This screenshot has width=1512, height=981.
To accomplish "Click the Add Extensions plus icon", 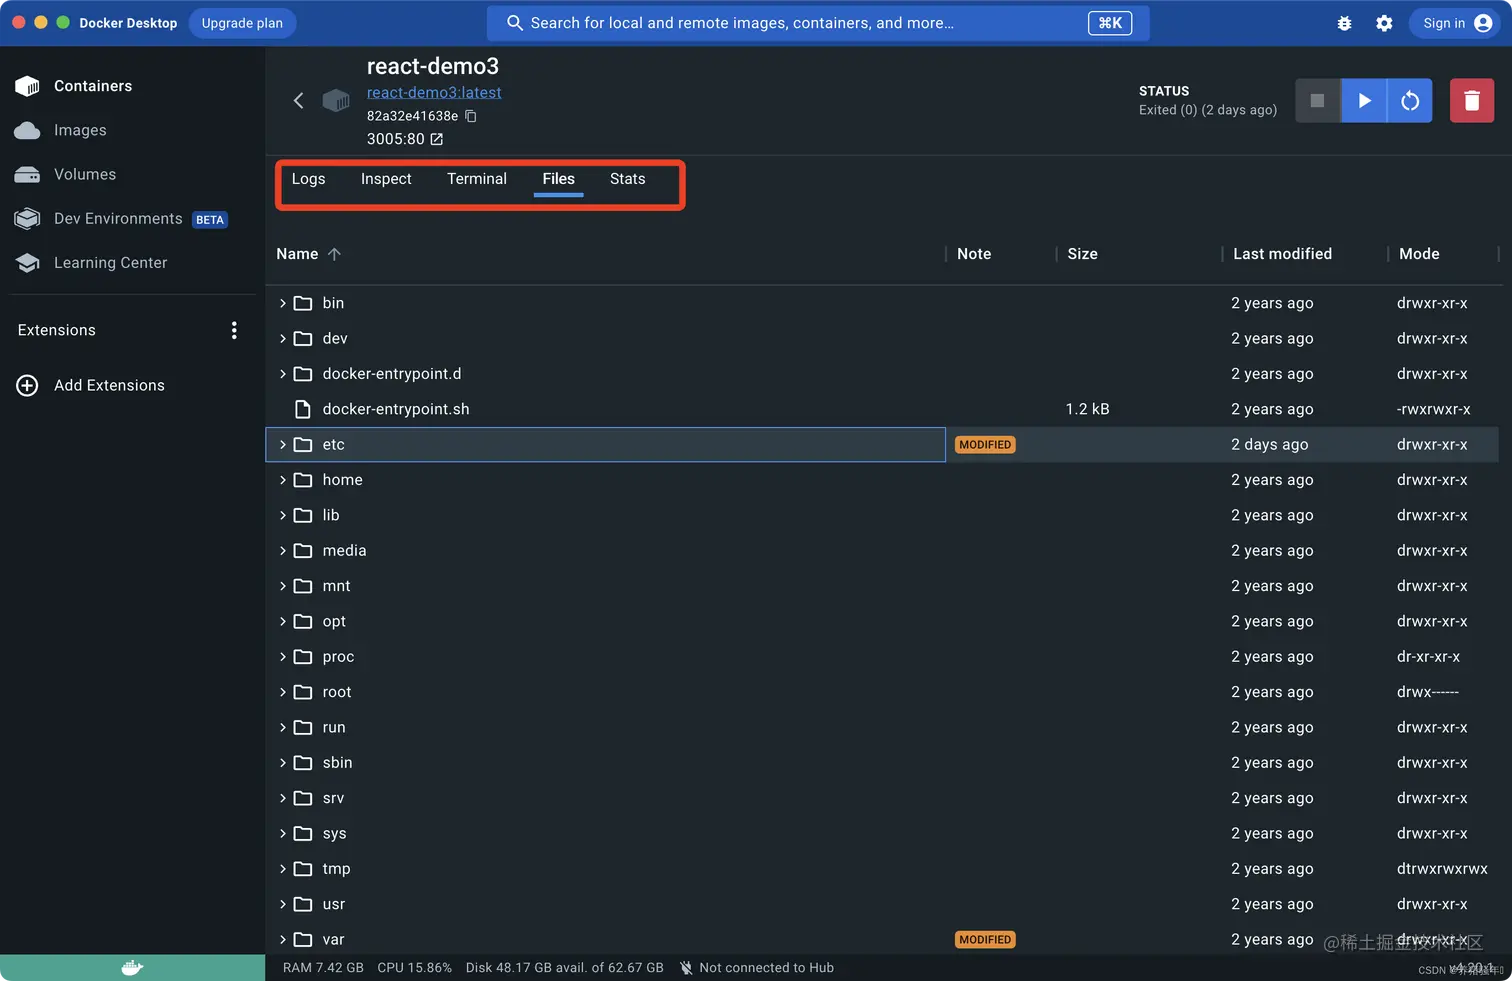I will click(27, 385).
